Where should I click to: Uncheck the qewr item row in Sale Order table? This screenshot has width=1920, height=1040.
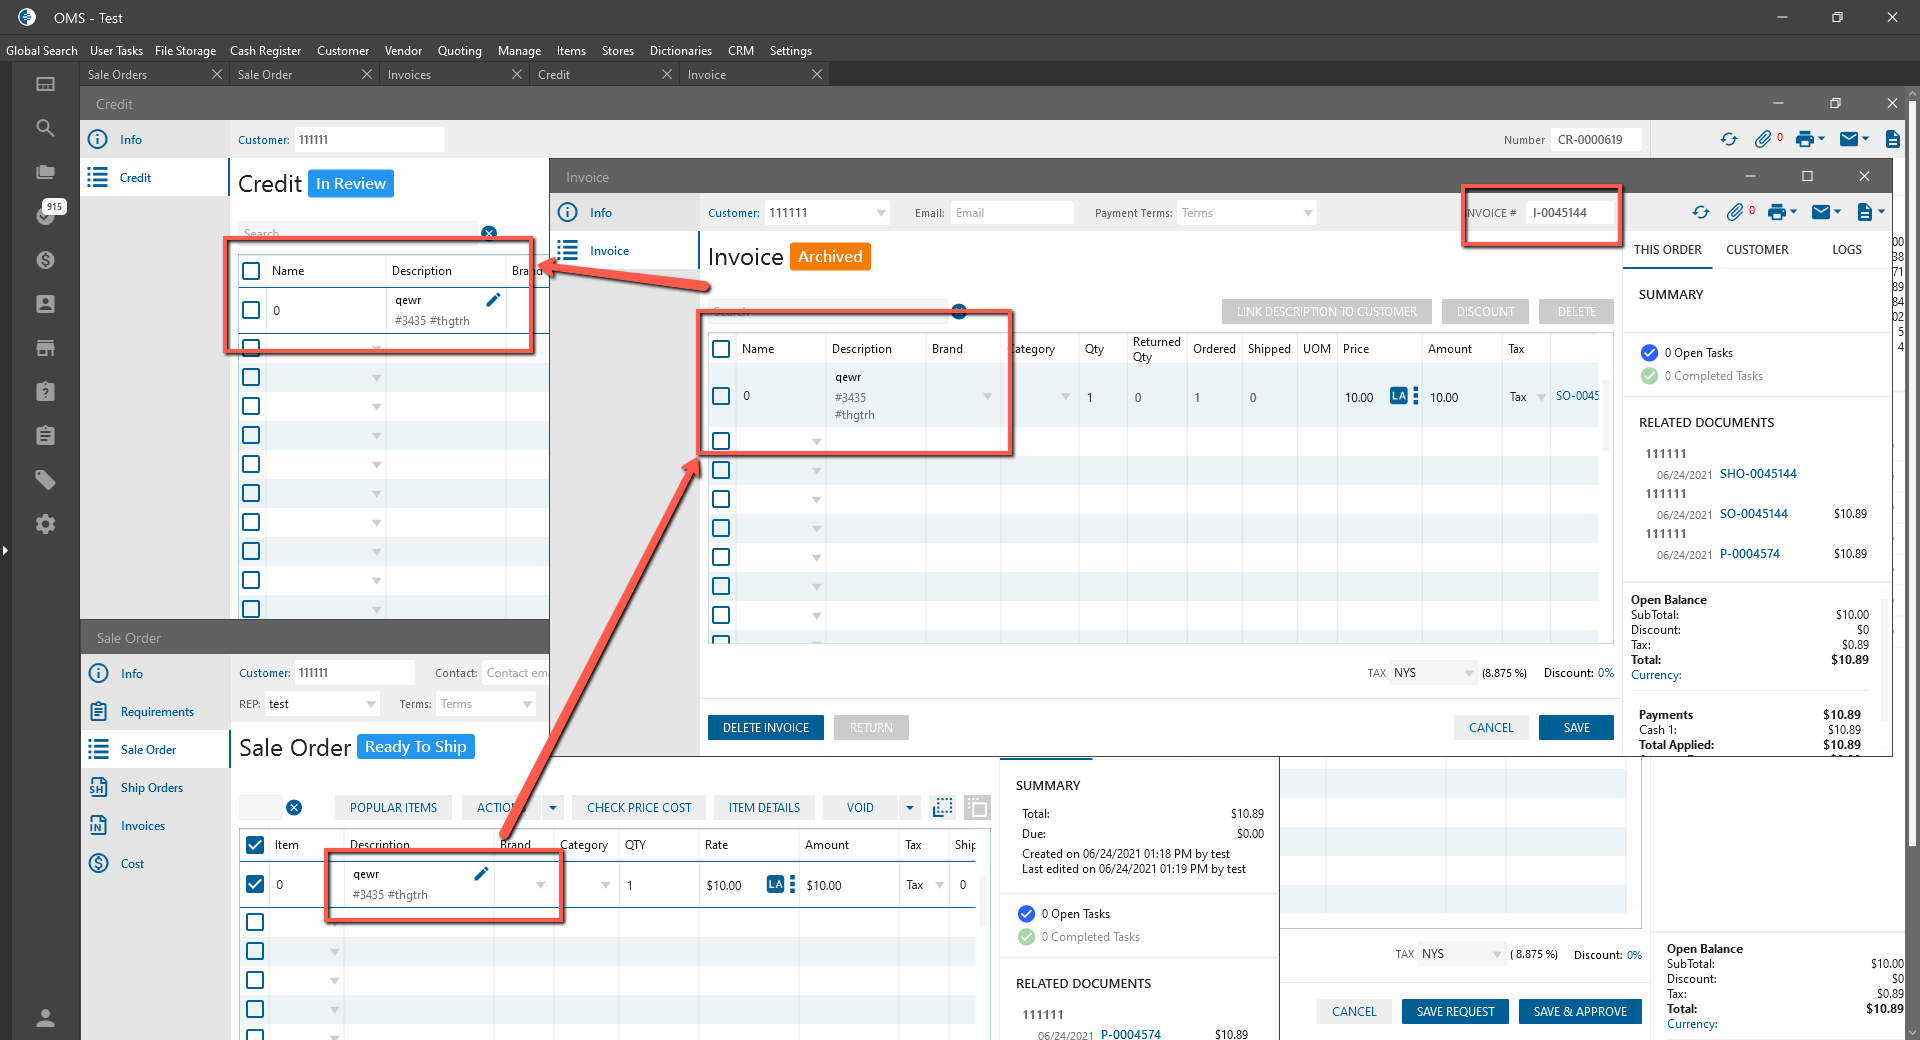pos(255,884)
